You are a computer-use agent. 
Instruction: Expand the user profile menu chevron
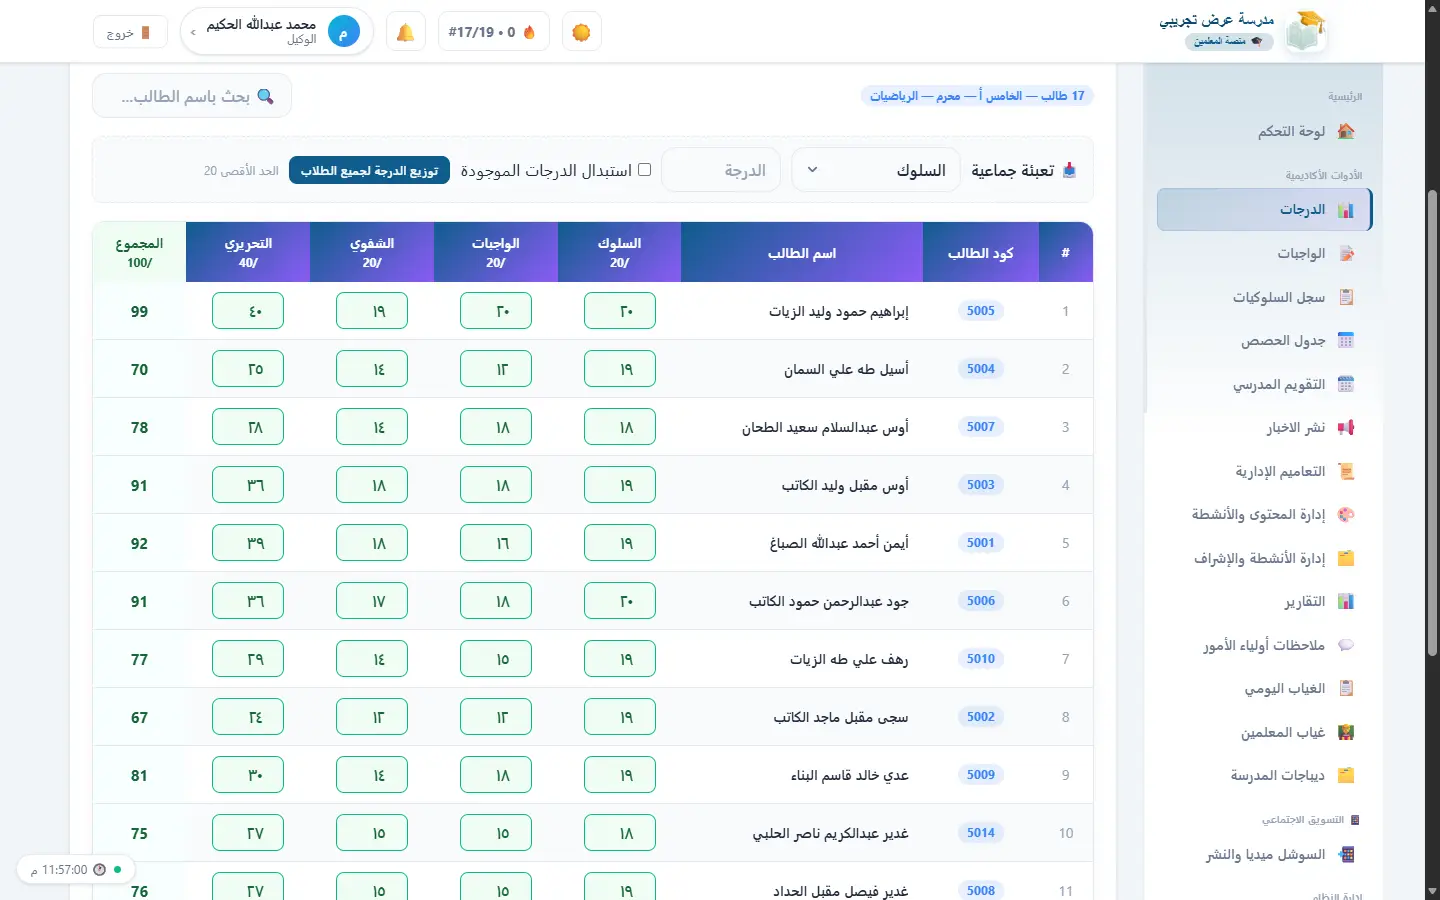click(193, 32)
